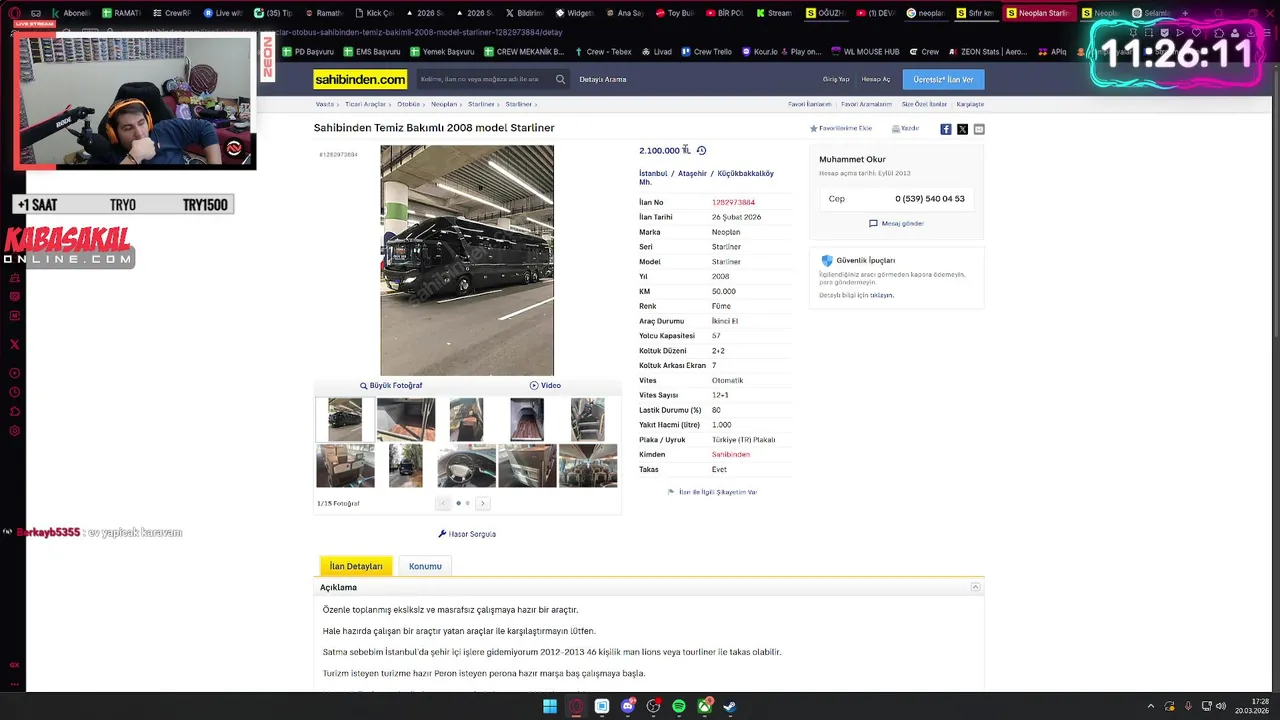The width and height of the screenshot is (1280, 720).
Task: Open Büyük Fotoğraf view
Action: coord(391,385)
